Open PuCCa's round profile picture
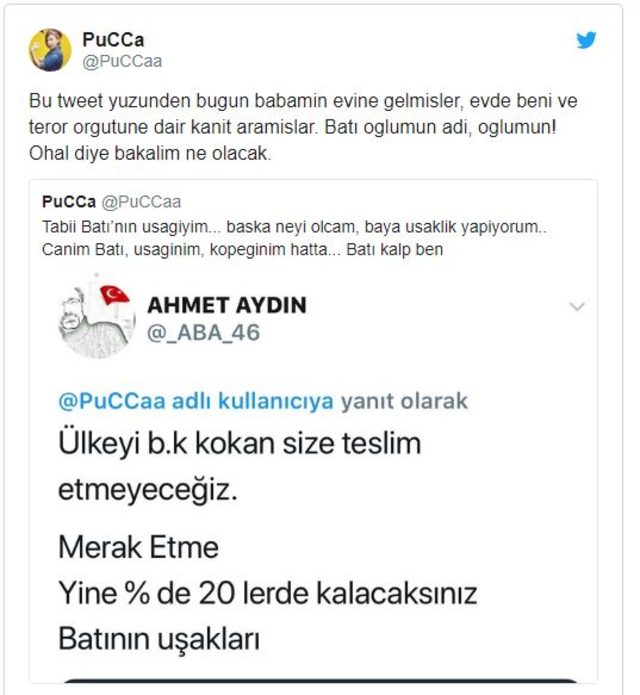Screen dimensions: 640x695 point(50,50)
